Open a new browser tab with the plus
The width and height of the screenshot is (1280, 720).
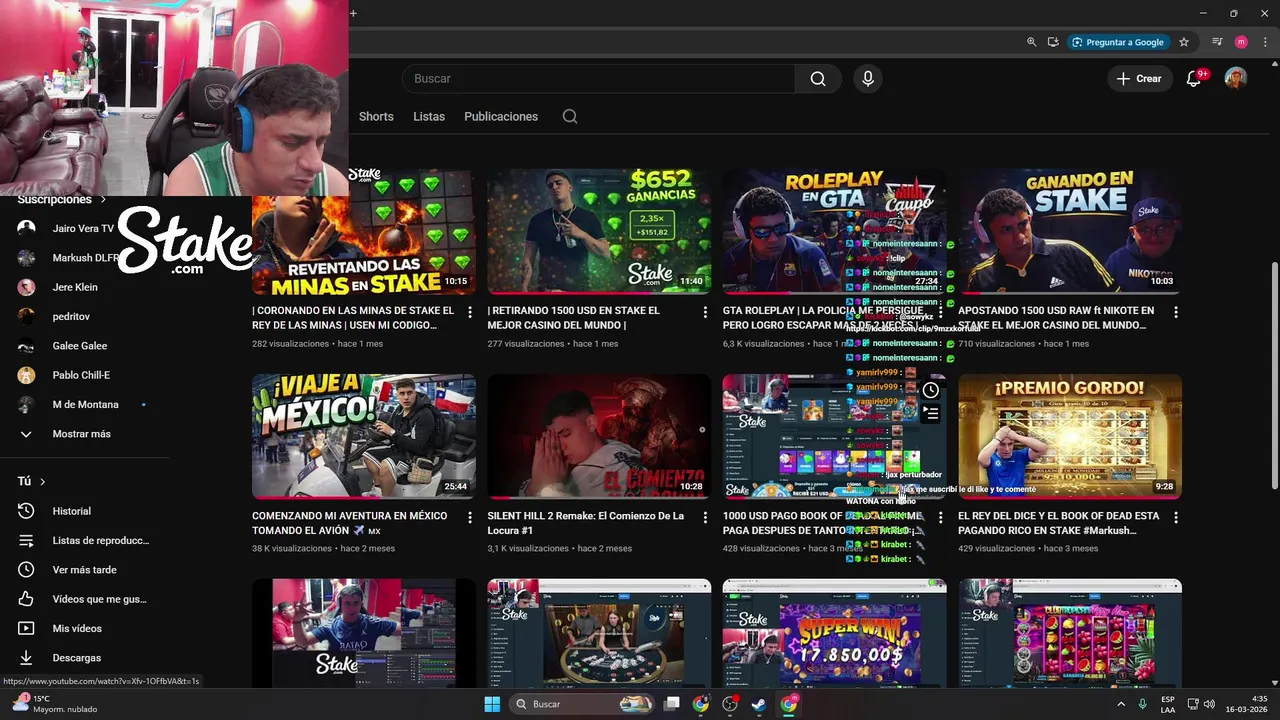(353, 13)
